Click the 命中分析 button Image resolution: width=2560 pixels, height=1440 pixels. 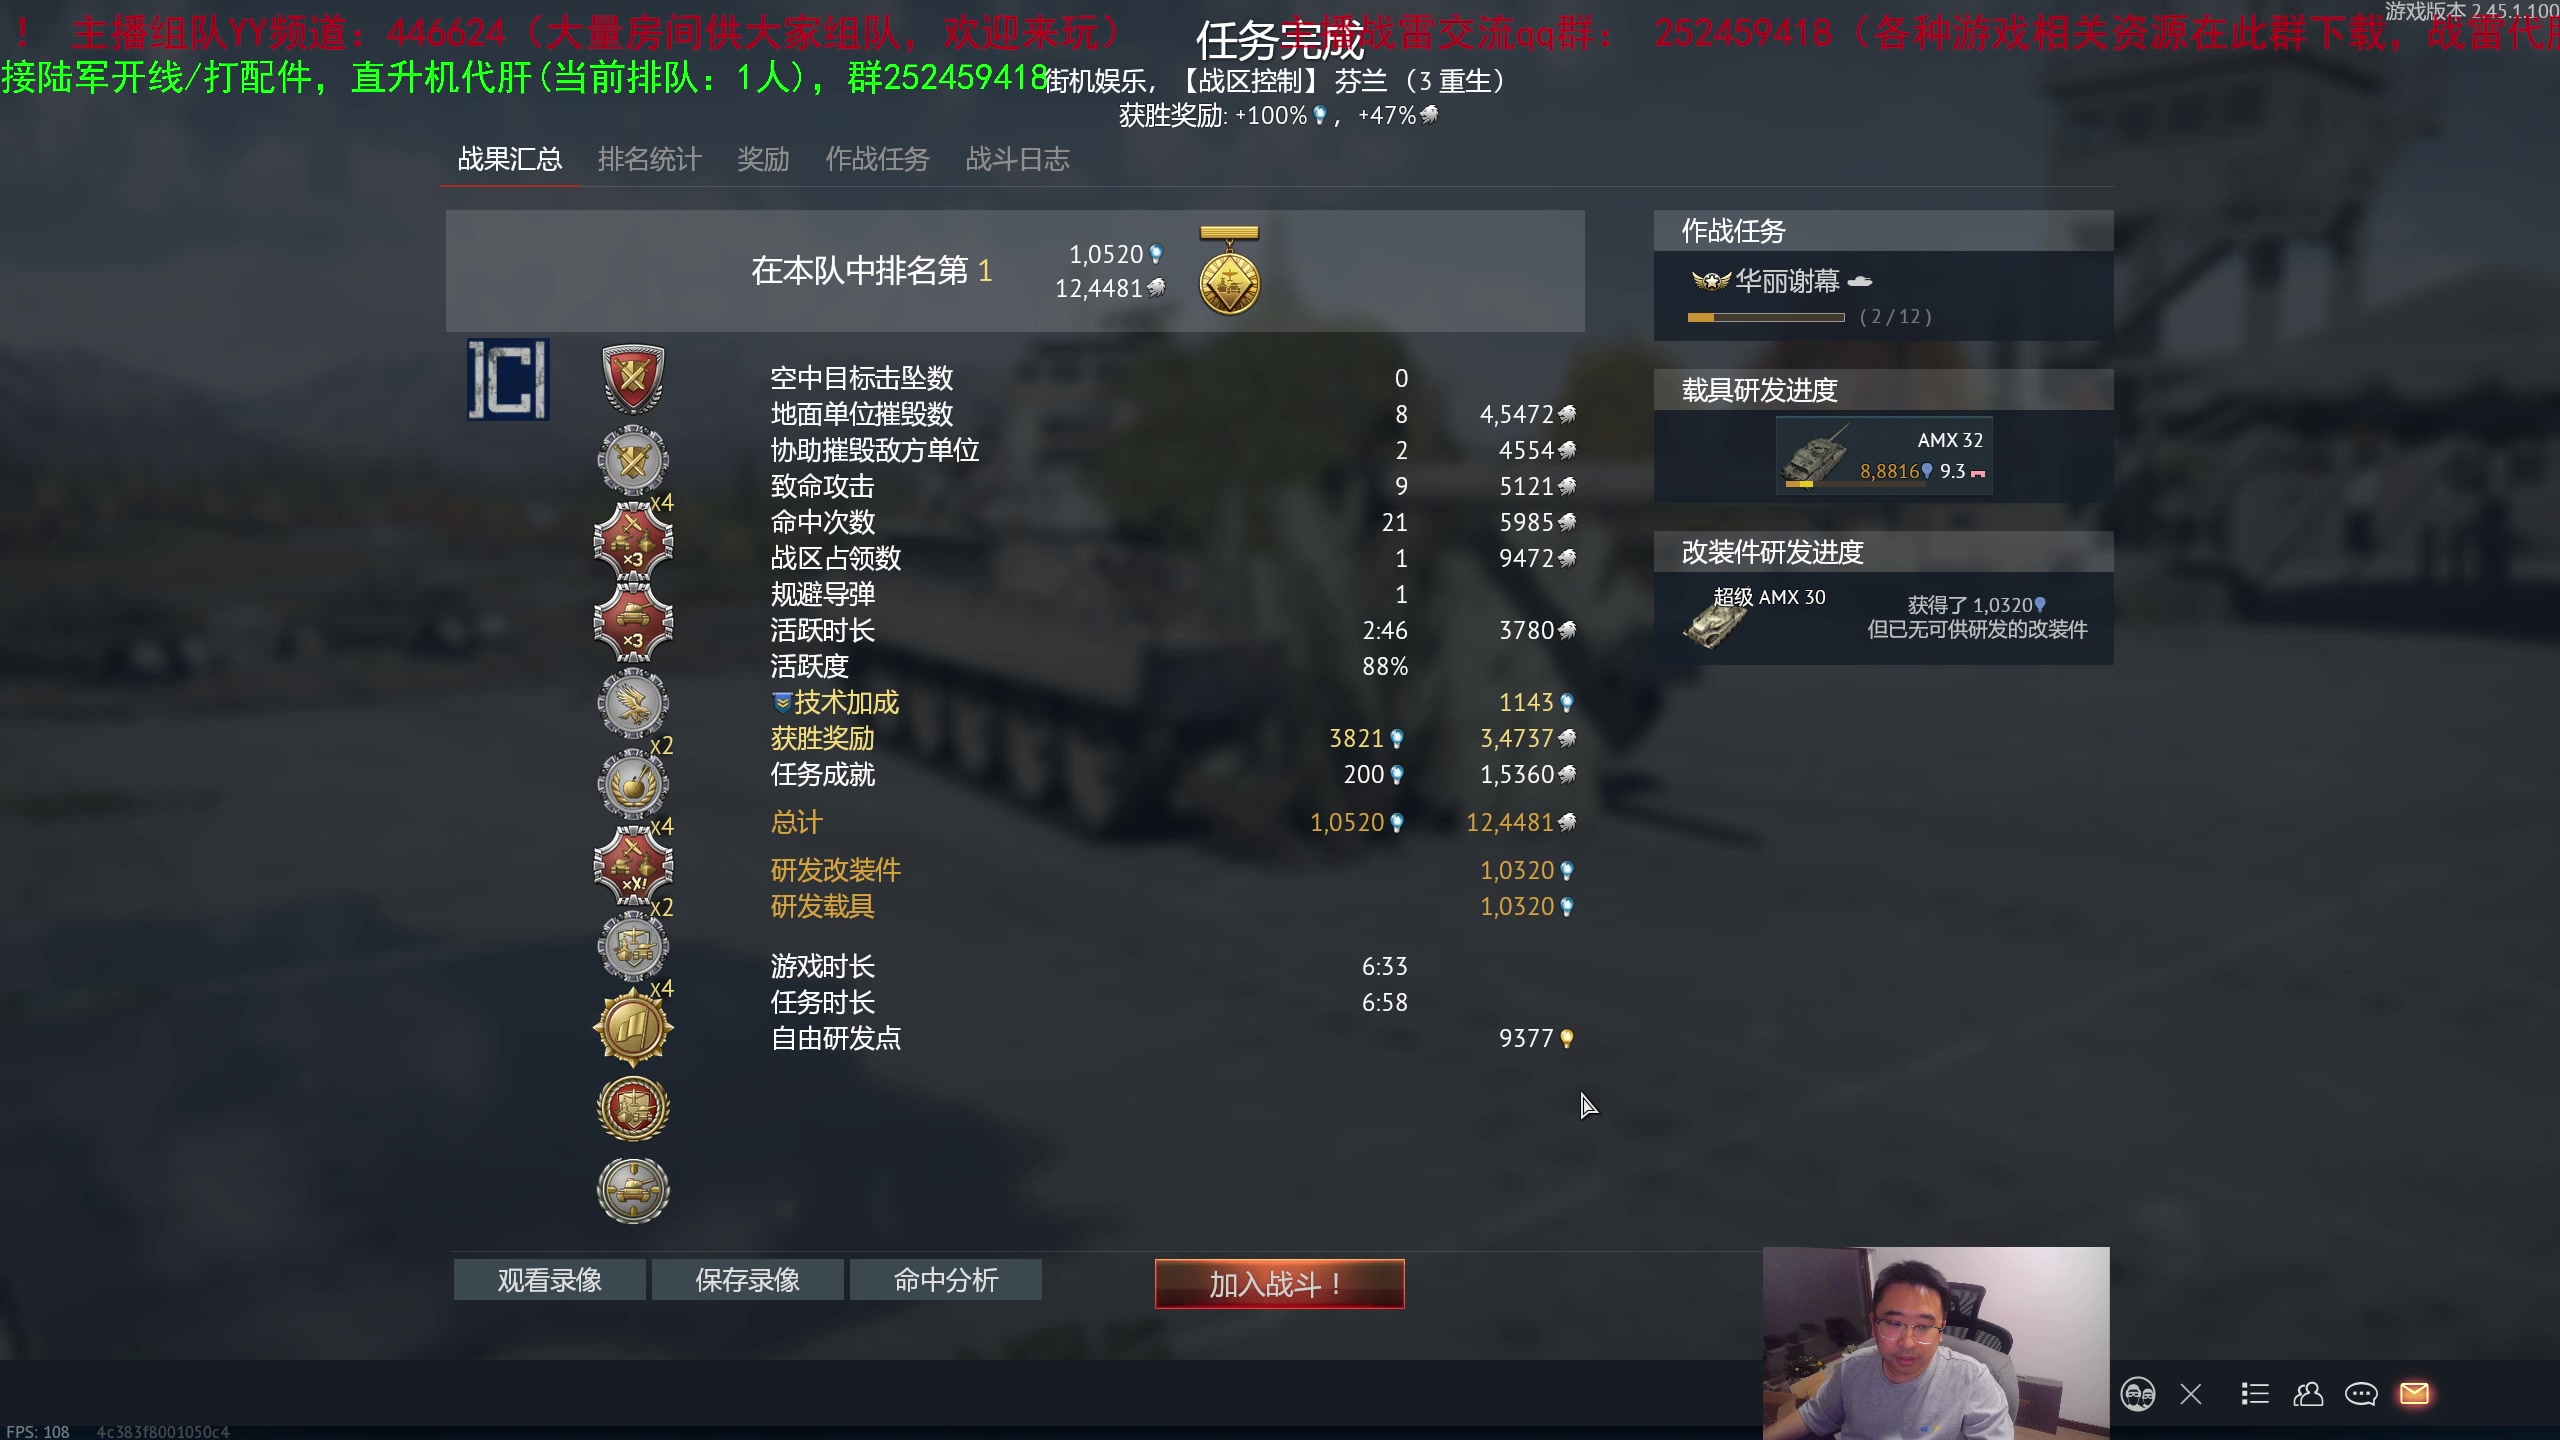(x=945, y=1280)
